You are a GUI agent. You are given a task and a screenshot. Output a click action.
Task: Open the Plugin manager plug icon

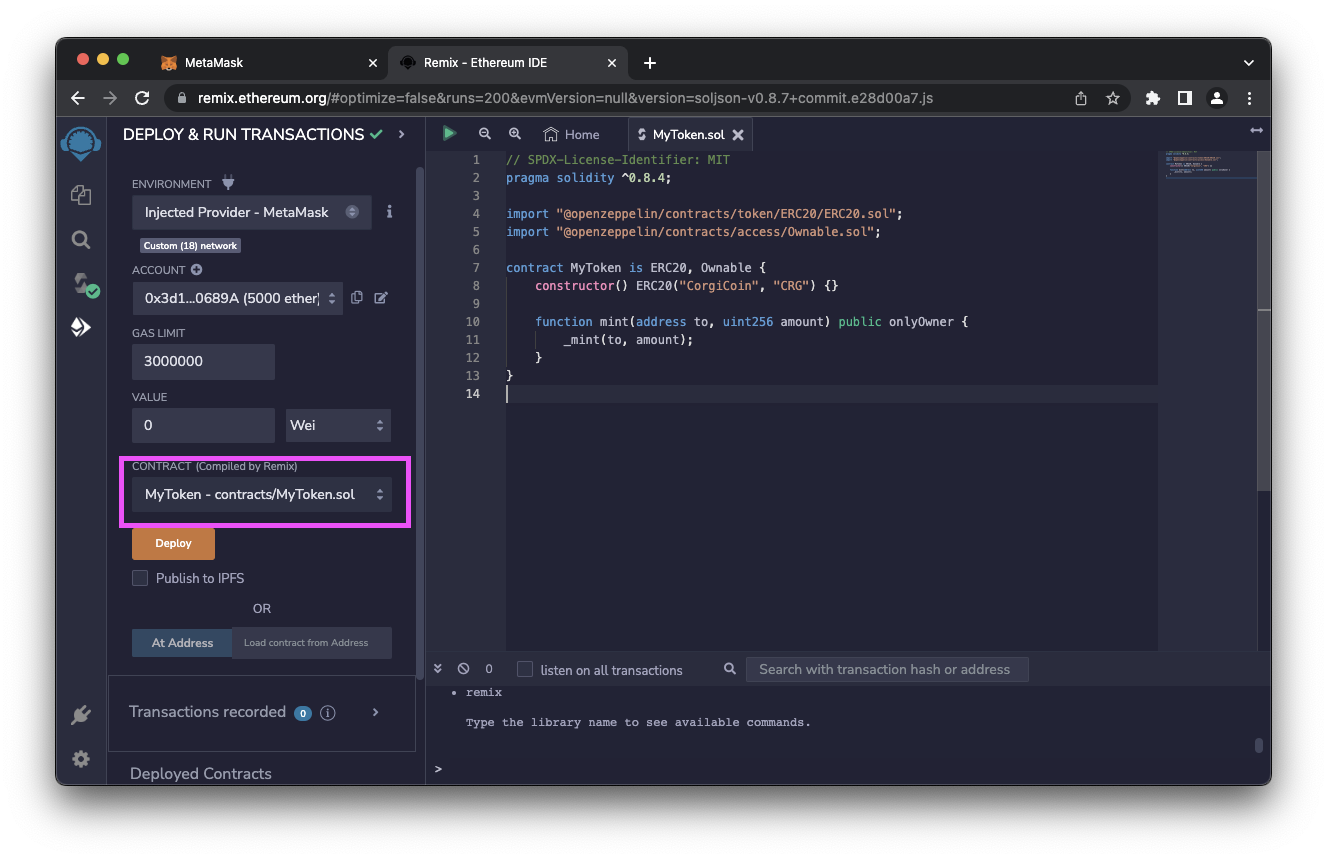tap(81, 715)
